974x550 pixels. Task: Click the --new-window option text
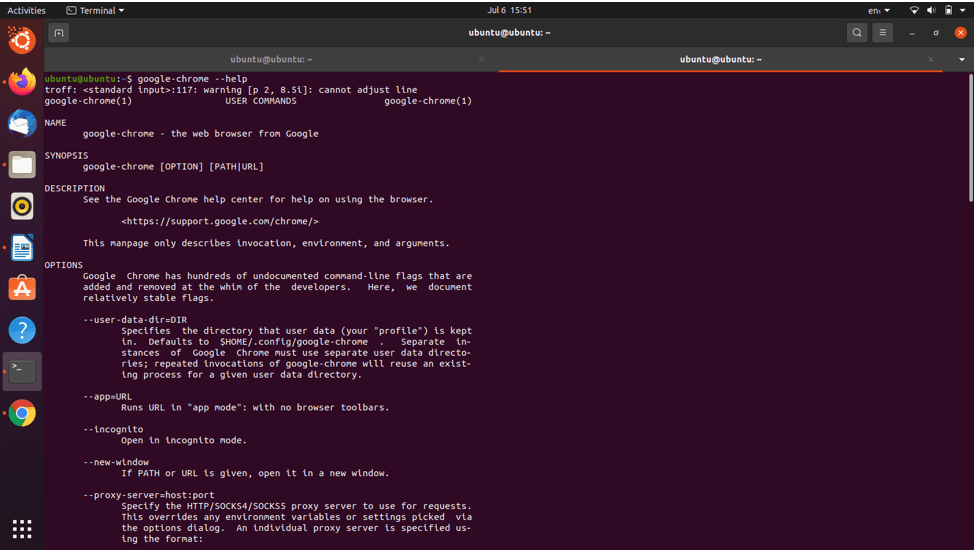[x=116, y=462]
